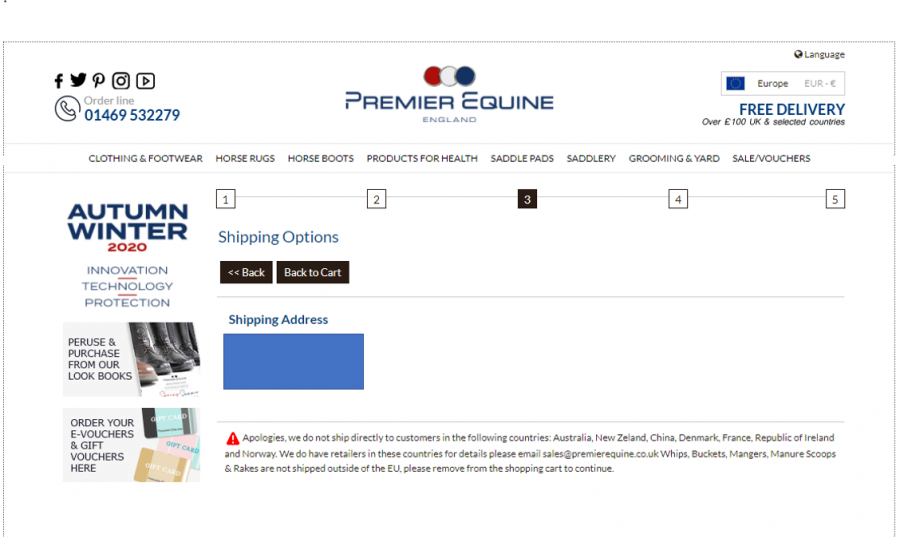This screenshot has height=538, width=900.
Task: Open Saddle Pads menu
Action: [x=522, y=158]
